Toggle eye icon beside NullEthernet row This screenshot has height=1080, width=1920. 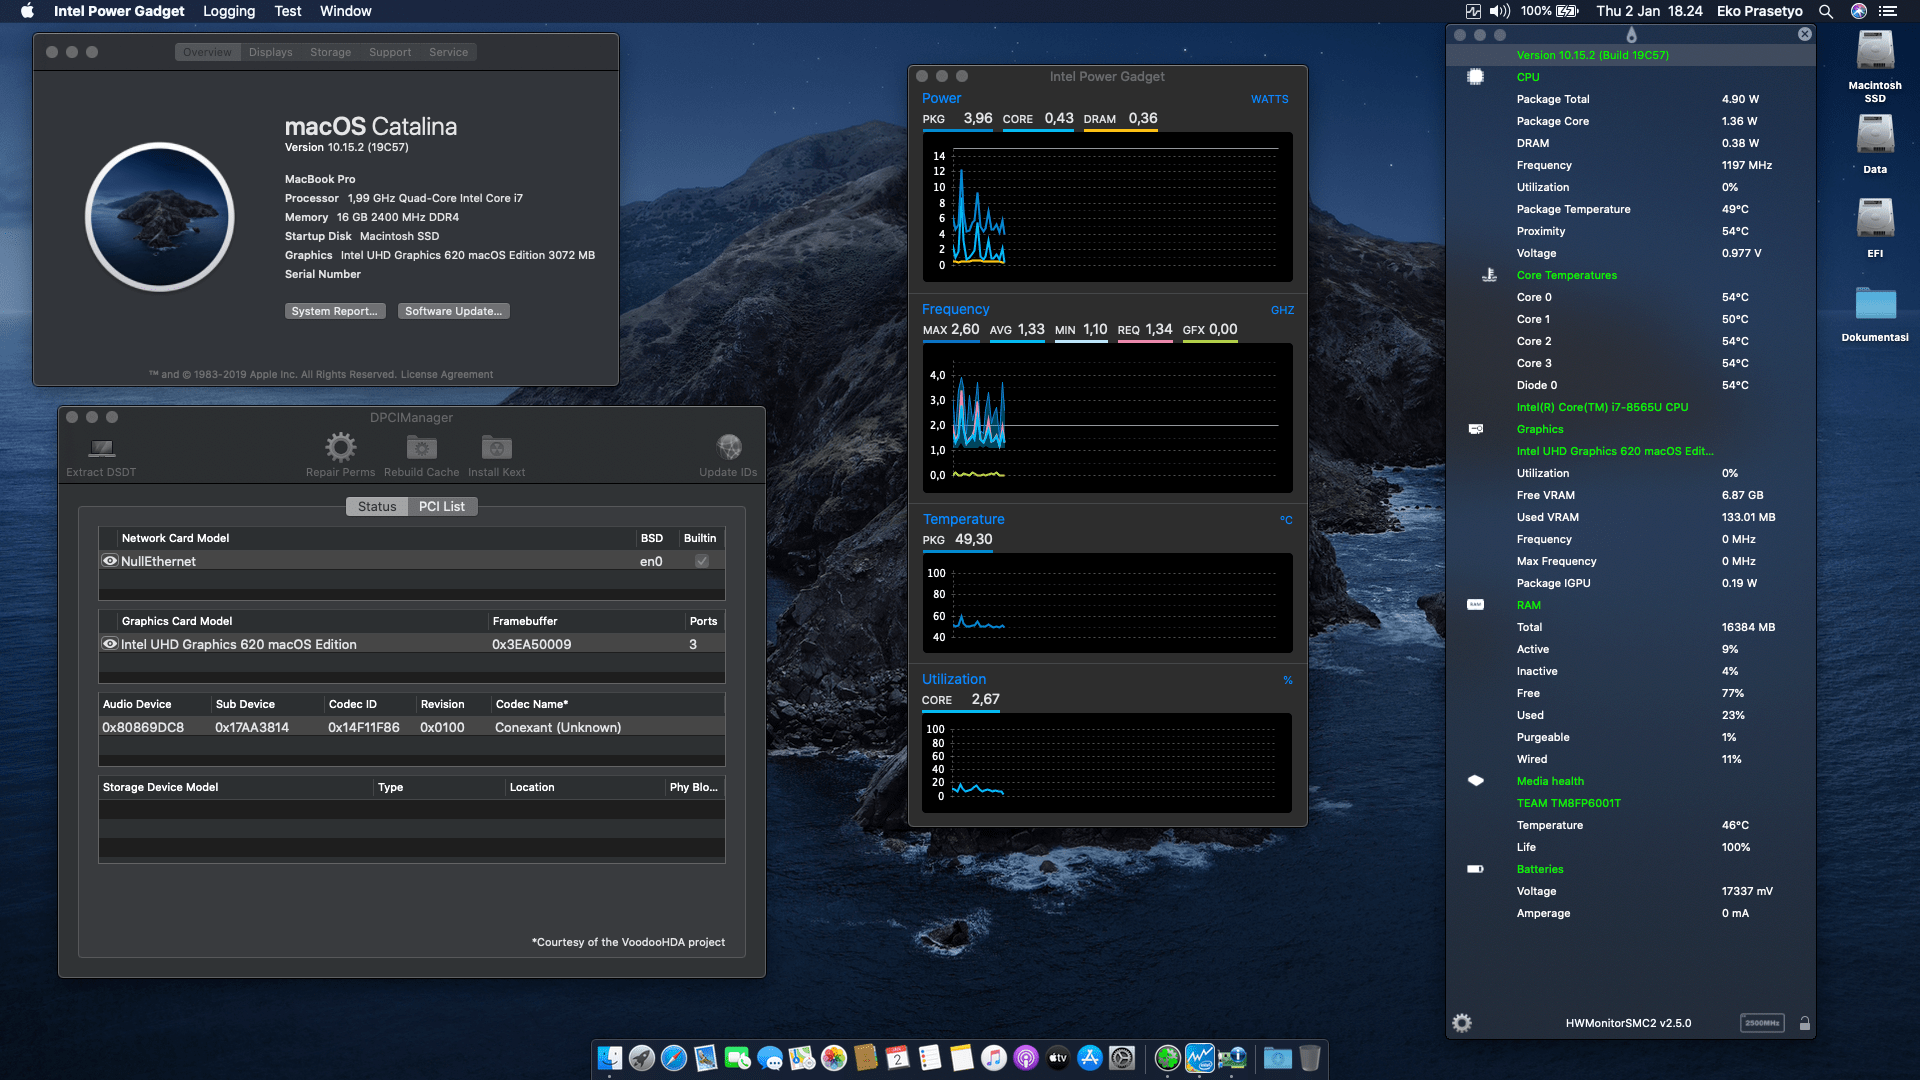click(x=110, y=561)
